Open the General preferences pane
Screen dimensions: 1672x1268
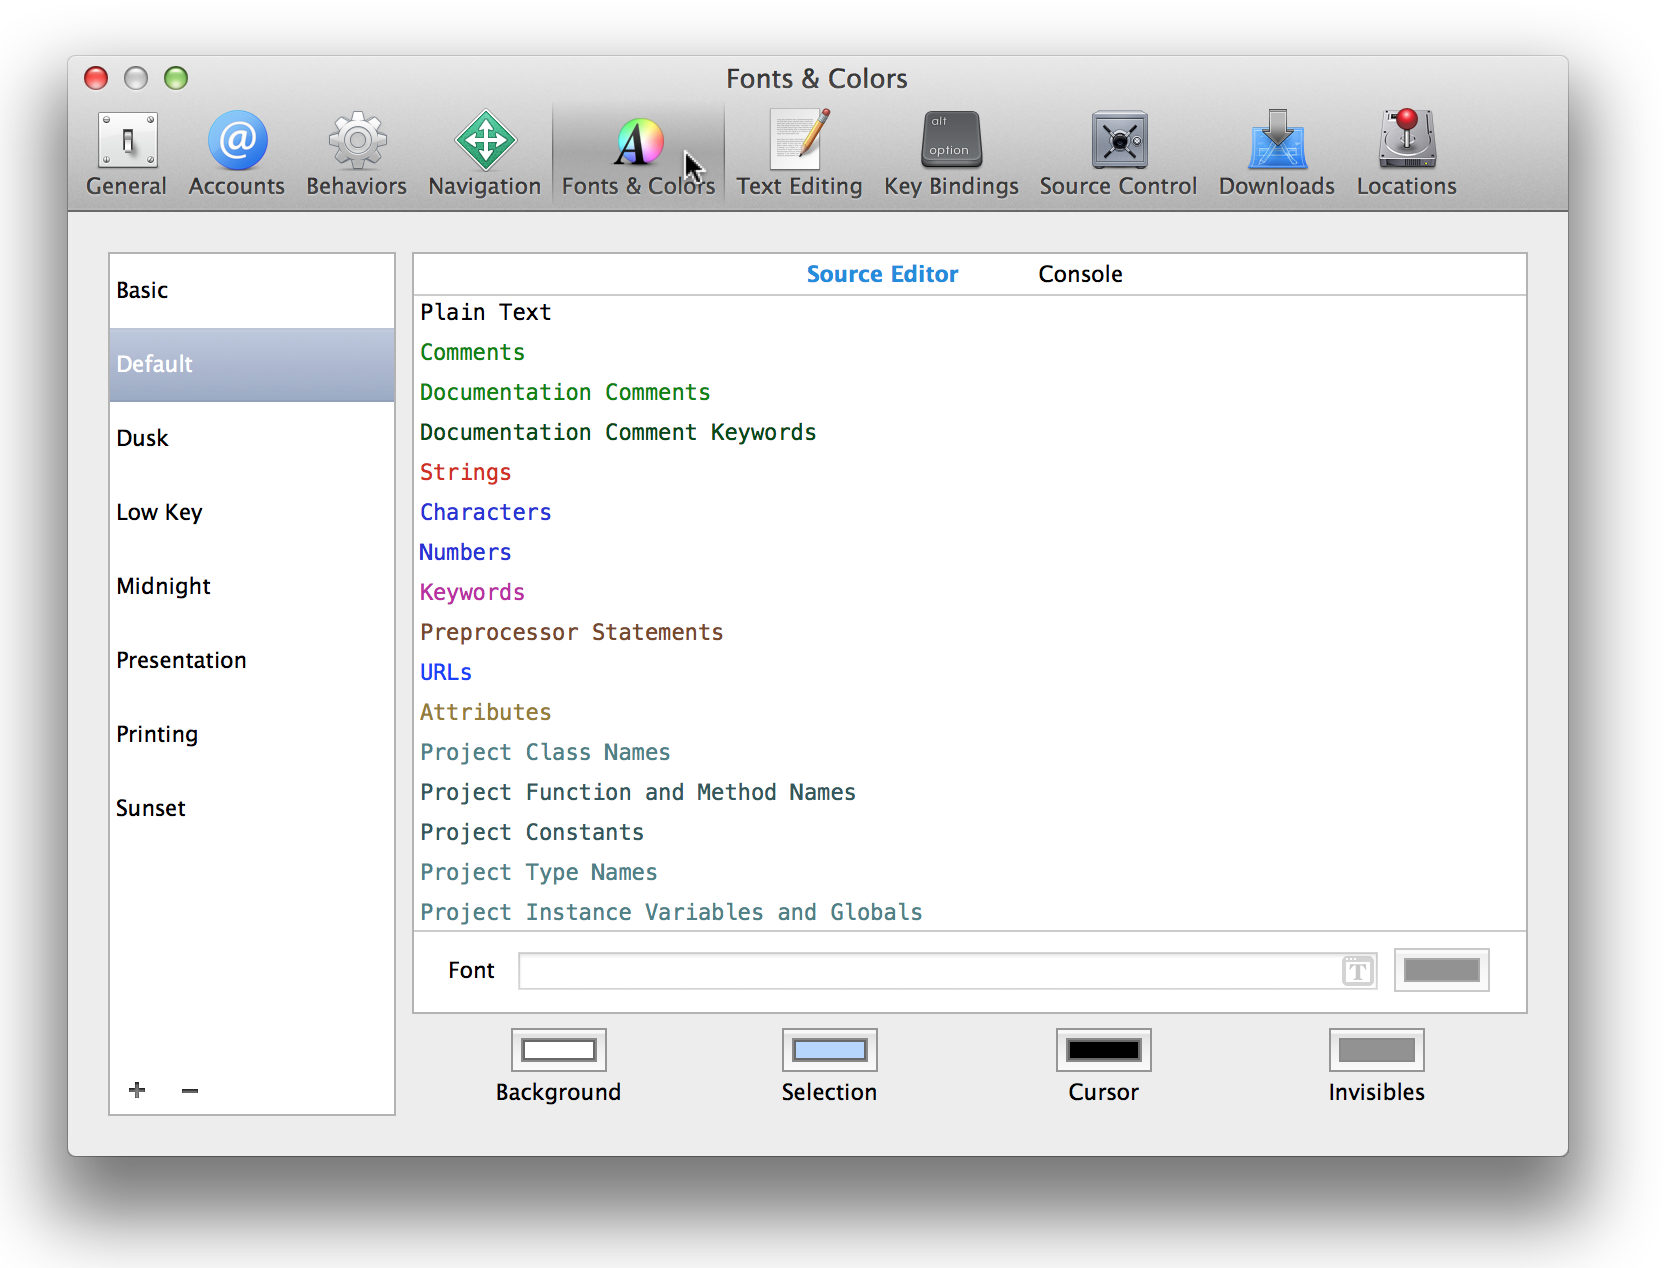[x=126, y=154]
